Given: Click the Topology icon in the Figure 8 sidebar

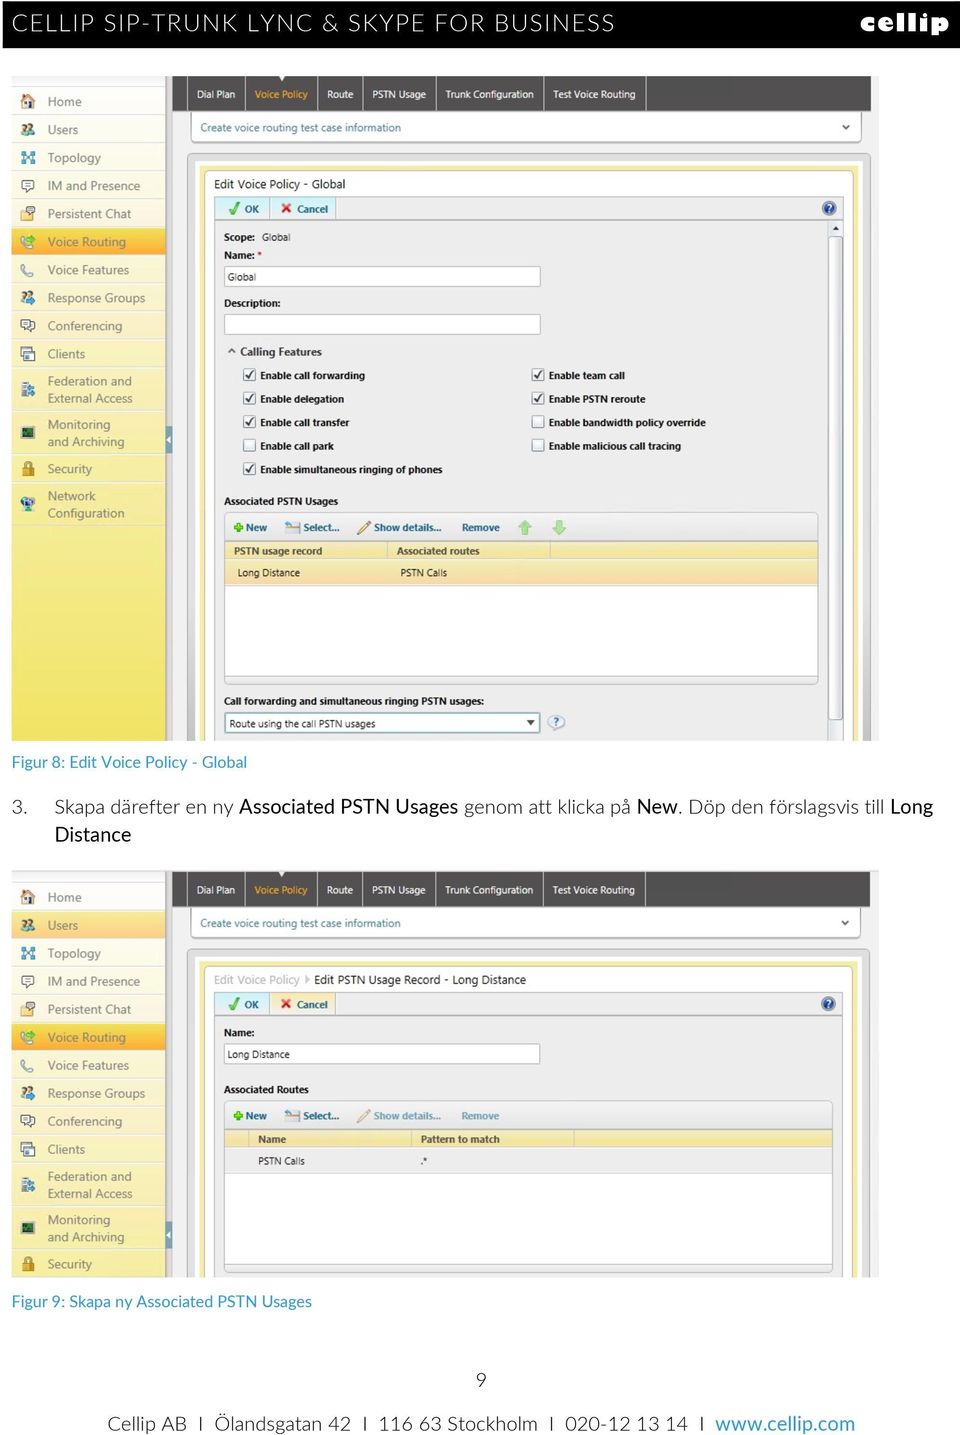Looking at the screenshot, I should coord(28,157).
